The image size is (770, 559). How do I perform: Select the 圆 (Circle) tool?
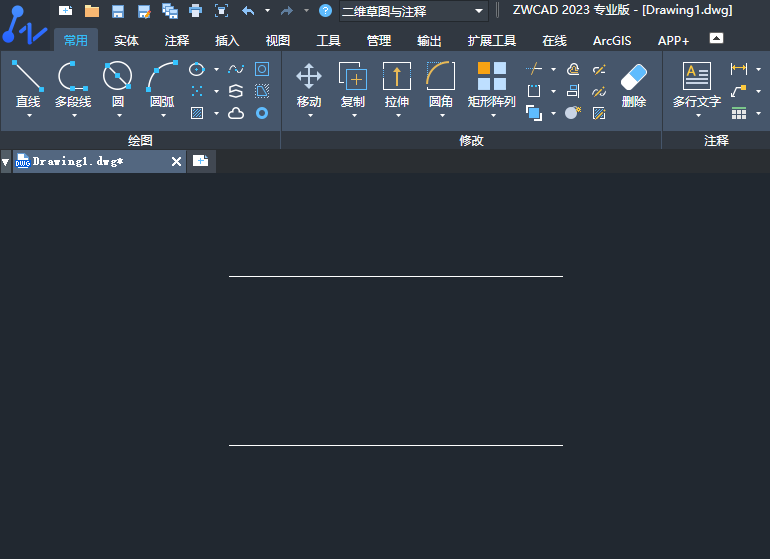click(x=118, y=84)
